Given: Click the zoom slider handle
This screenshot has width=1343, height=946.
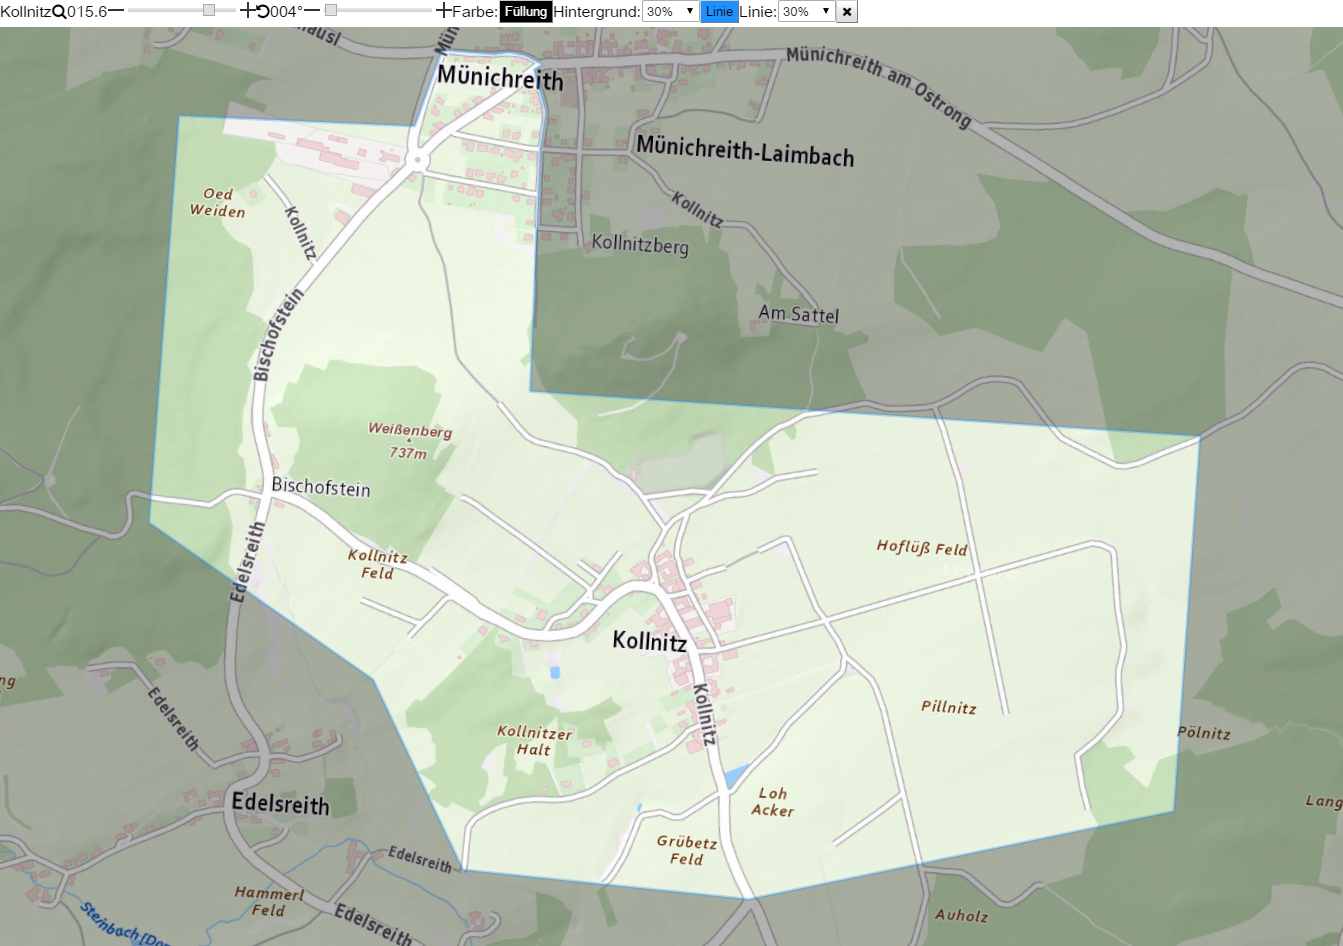Looking at the screenshot, I should 209,11.
